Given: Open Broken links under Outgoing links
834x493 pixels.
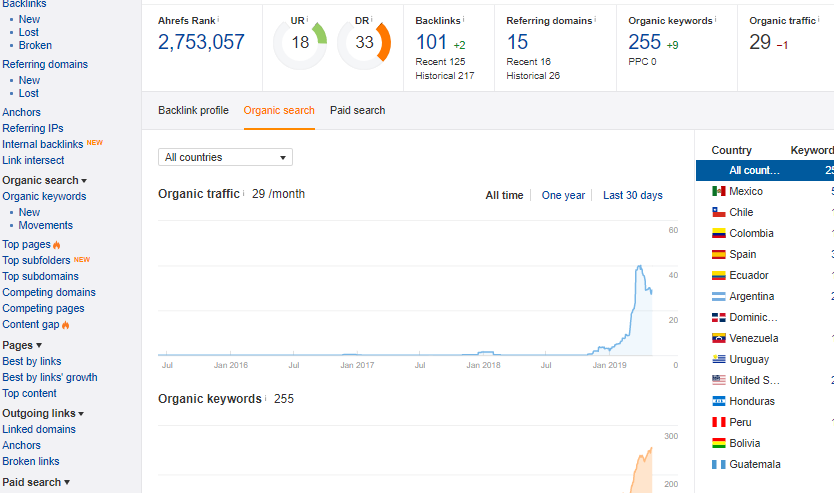Looking at the screenshot, I should click(x=30, y=461).
